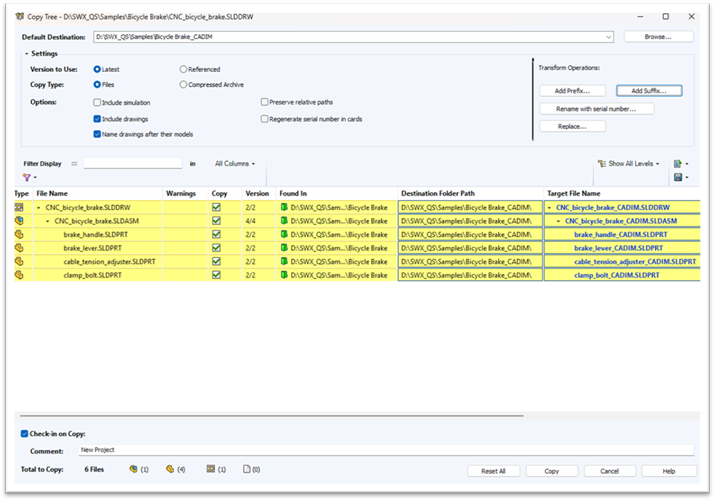Click the green vault icon in clamp_bolt.SLDPRT row
The image size is (716, 501).
284,275
